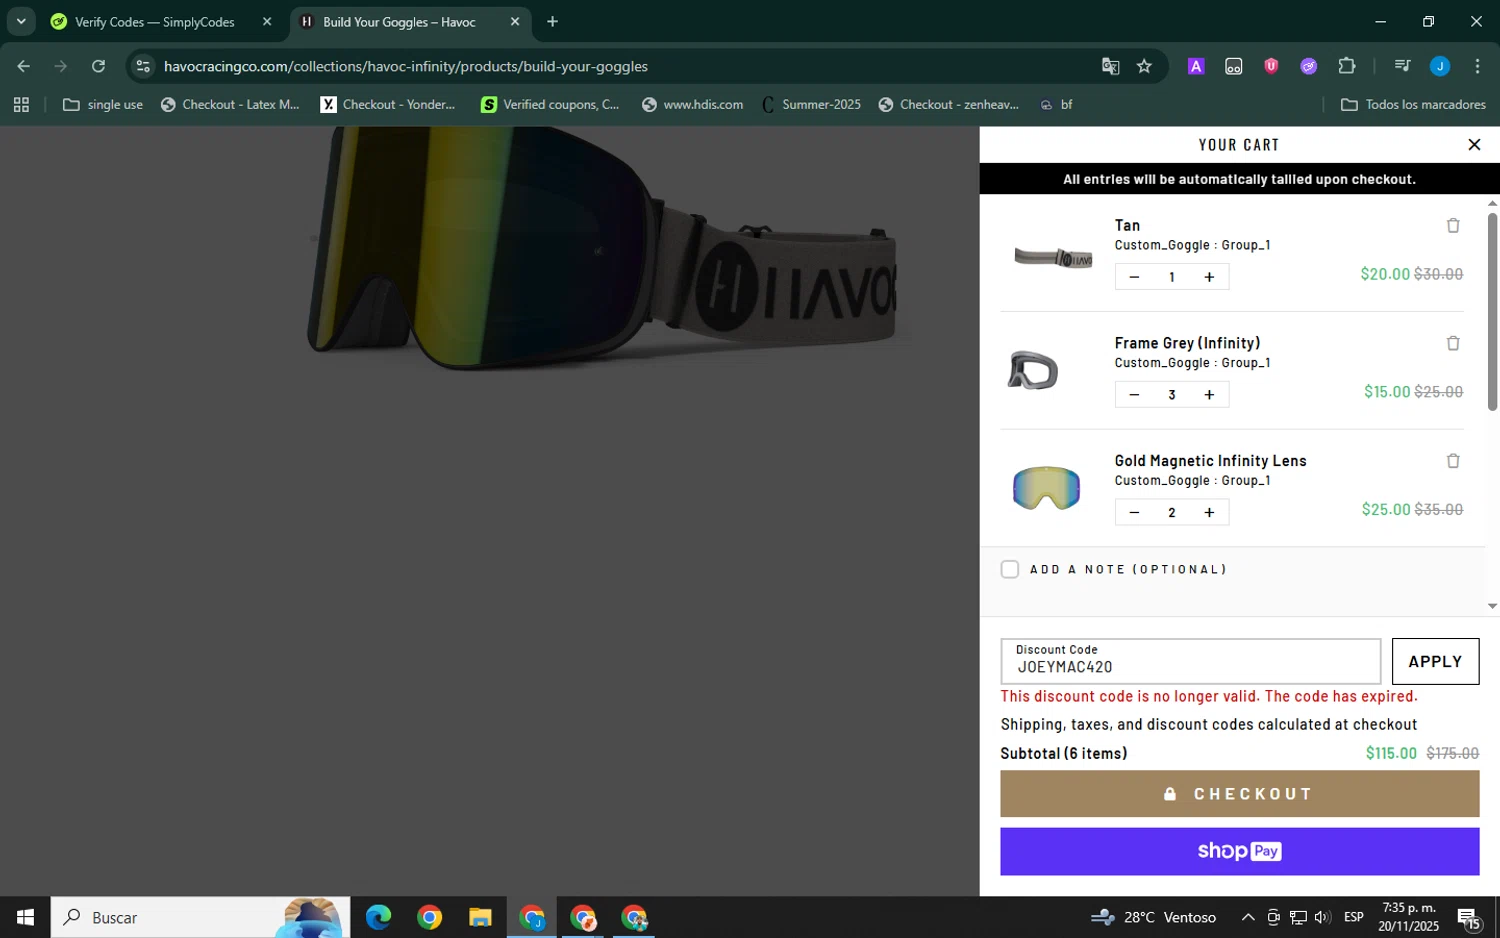Apply the discount code
The image size is (1500, 938).
coord(1435,661)
